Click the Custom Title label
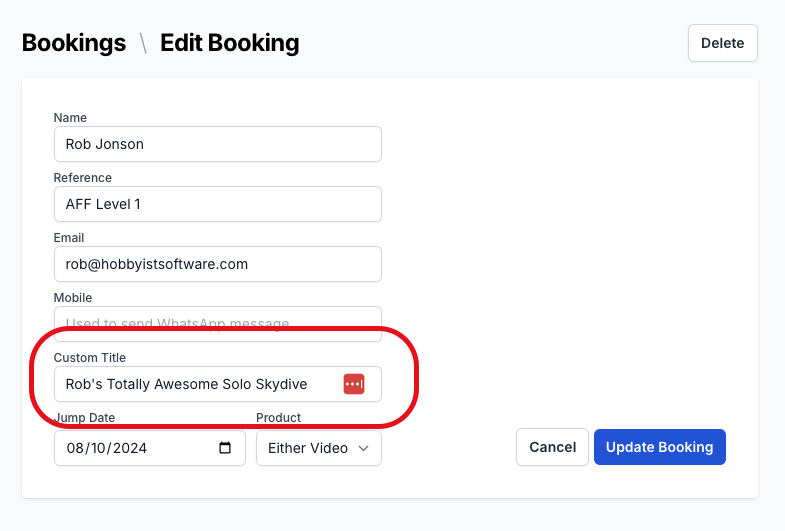Screen dimensions: 785x531 click(90, 358)
